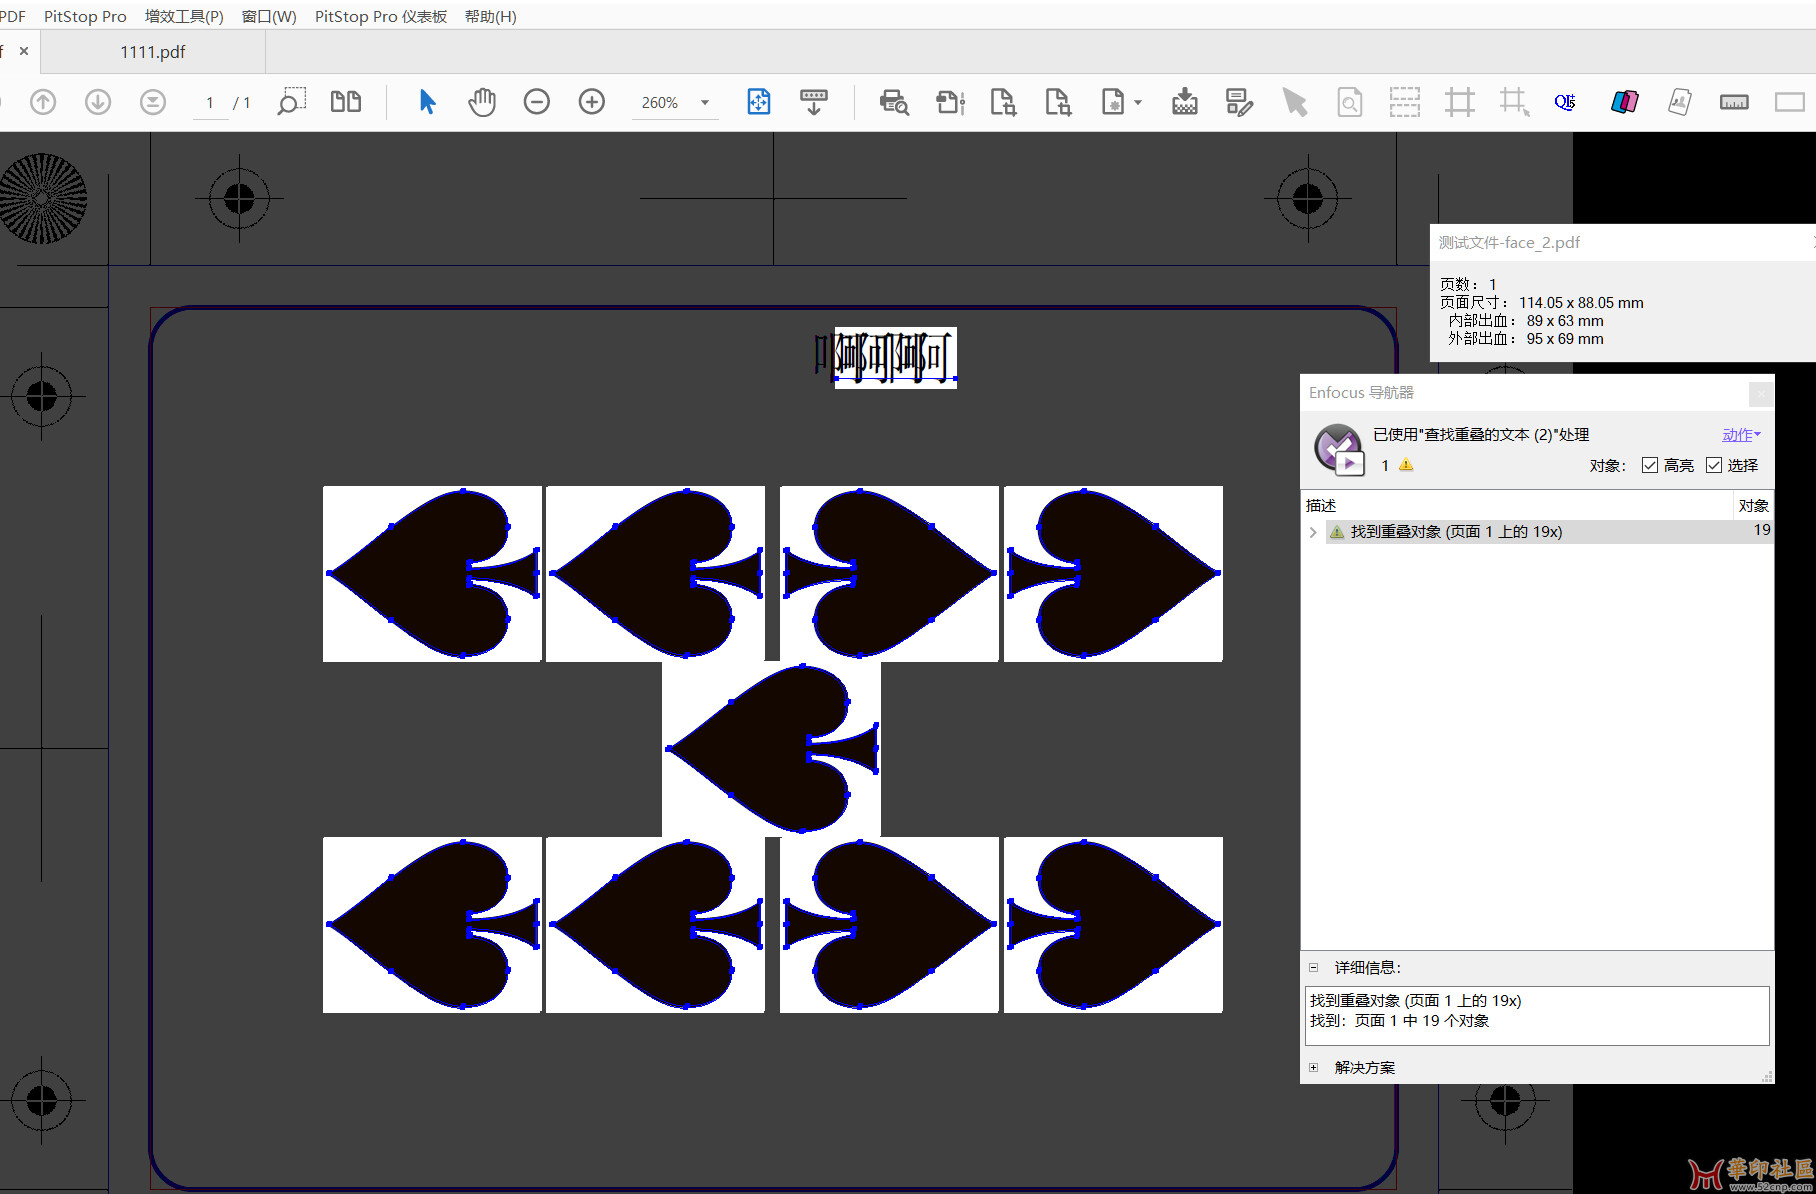Click the grey PitStop select objects arrow
Viewport: 1816px width, 1194px height.
pos(1295,102)
